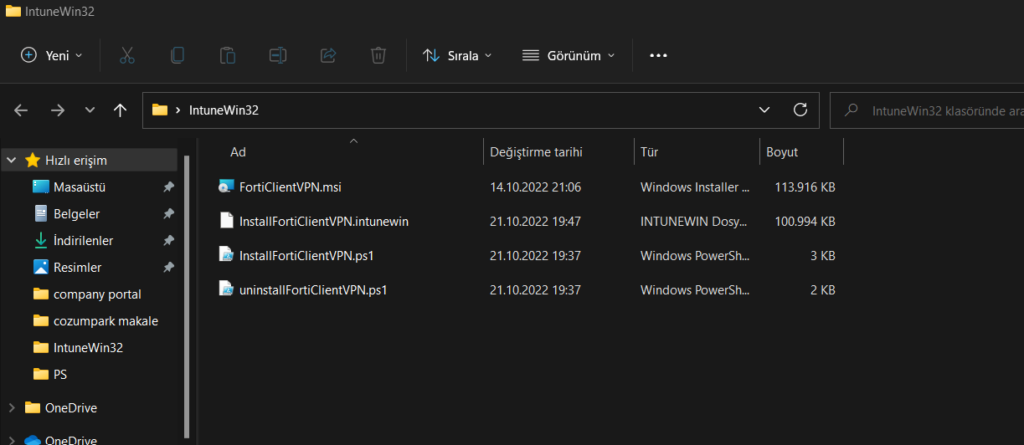
Task: Sort by Değiştirme tarihi column header
Action: click(536, 152)
